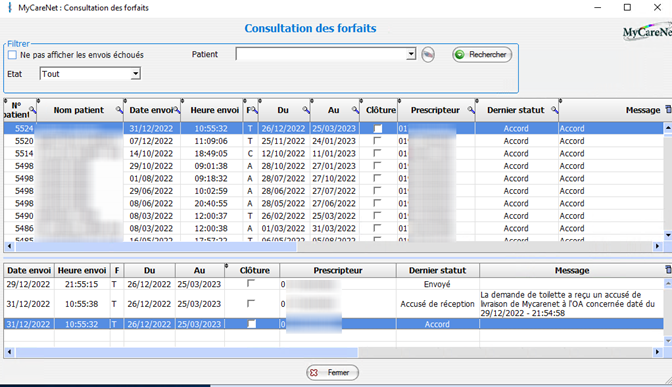Screen dimensions: 672x387
Task: Click search icon in N° patient column header
Action: tap(33, 110)
